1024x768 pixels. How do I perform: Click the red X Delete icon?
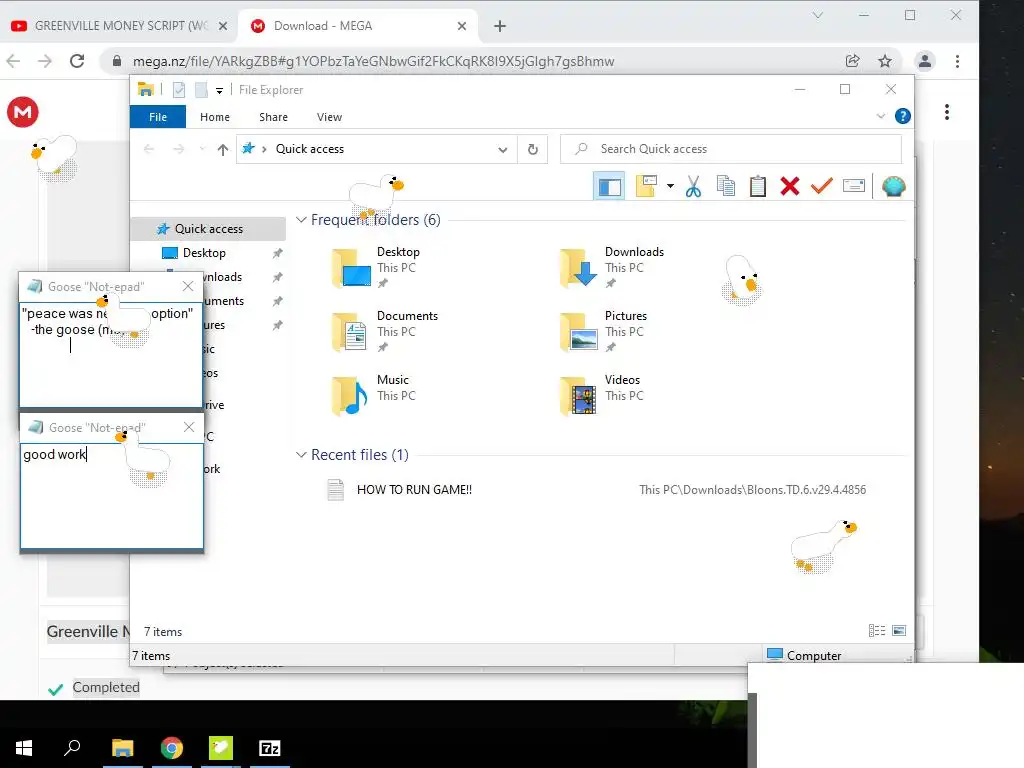(x=790, y=187)
